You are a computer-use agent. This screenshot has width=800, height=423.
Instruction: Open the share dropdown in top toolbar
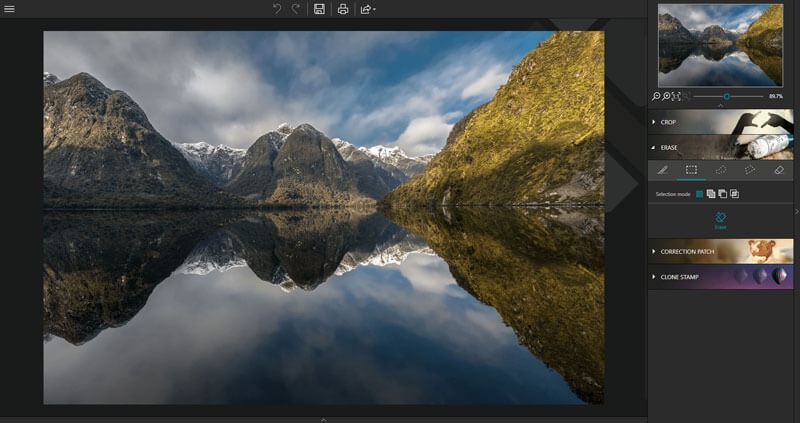tap(368, 9)
